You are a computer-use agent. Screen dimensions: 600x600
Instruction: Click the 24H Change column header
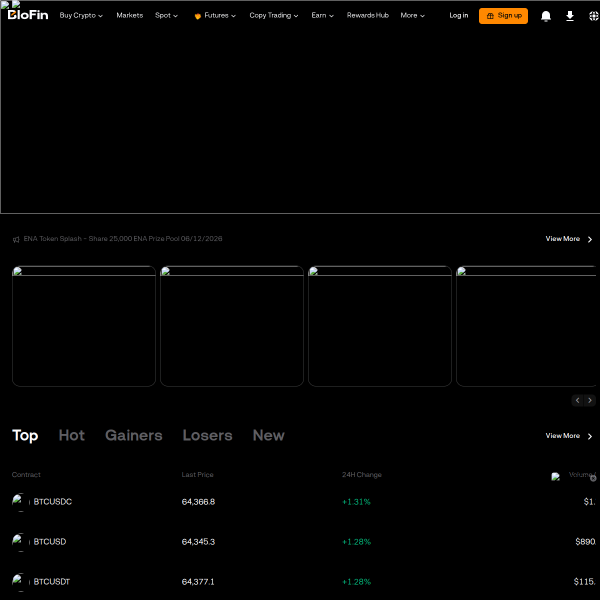point(362,475)
